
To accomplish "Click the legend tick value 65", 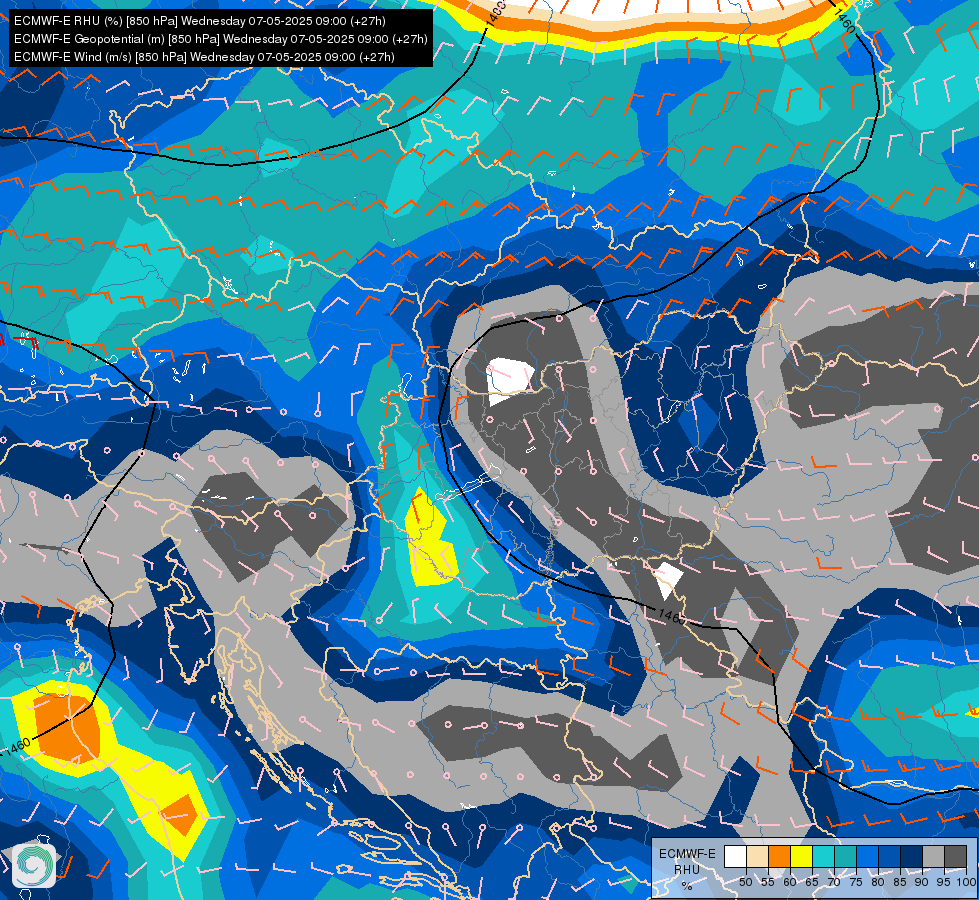I will coord(812,882).
